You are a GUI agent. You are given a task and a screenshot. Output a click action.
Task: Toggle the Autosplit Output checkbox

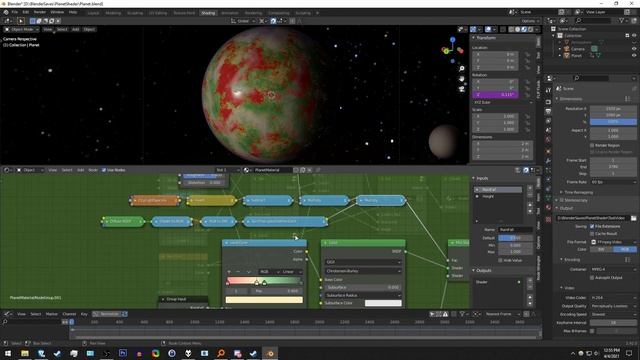(592, 278)
